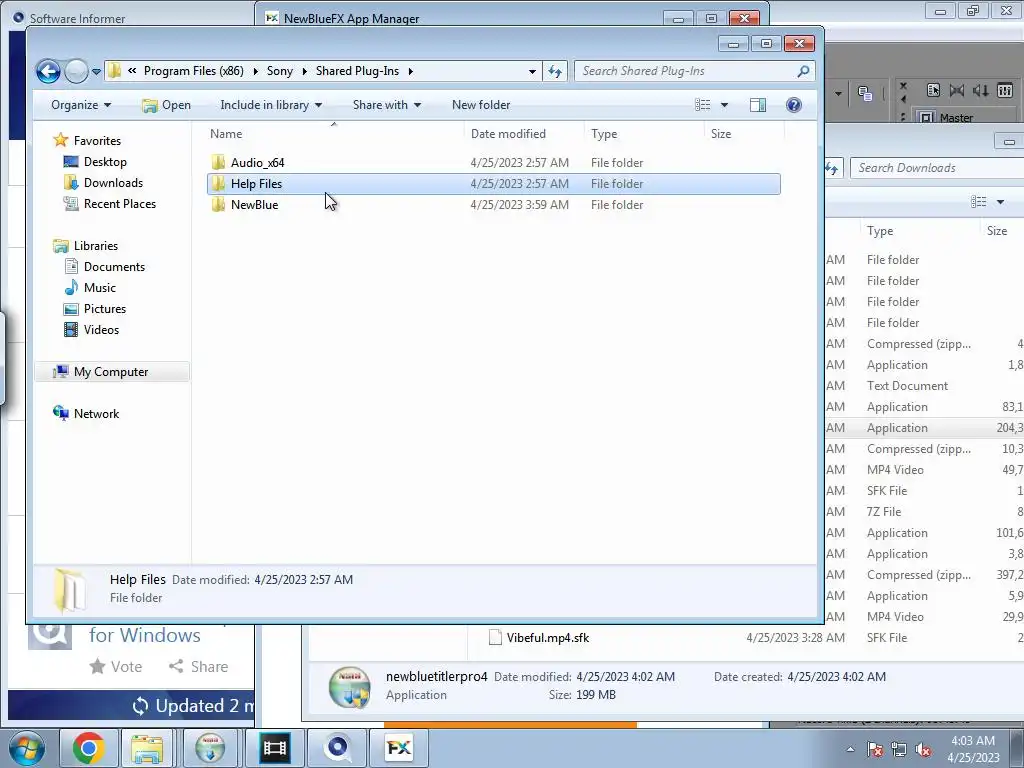Open Documents library
Image resolution: width=1024 pixels, height=768 pixels.
pos(114,266)
